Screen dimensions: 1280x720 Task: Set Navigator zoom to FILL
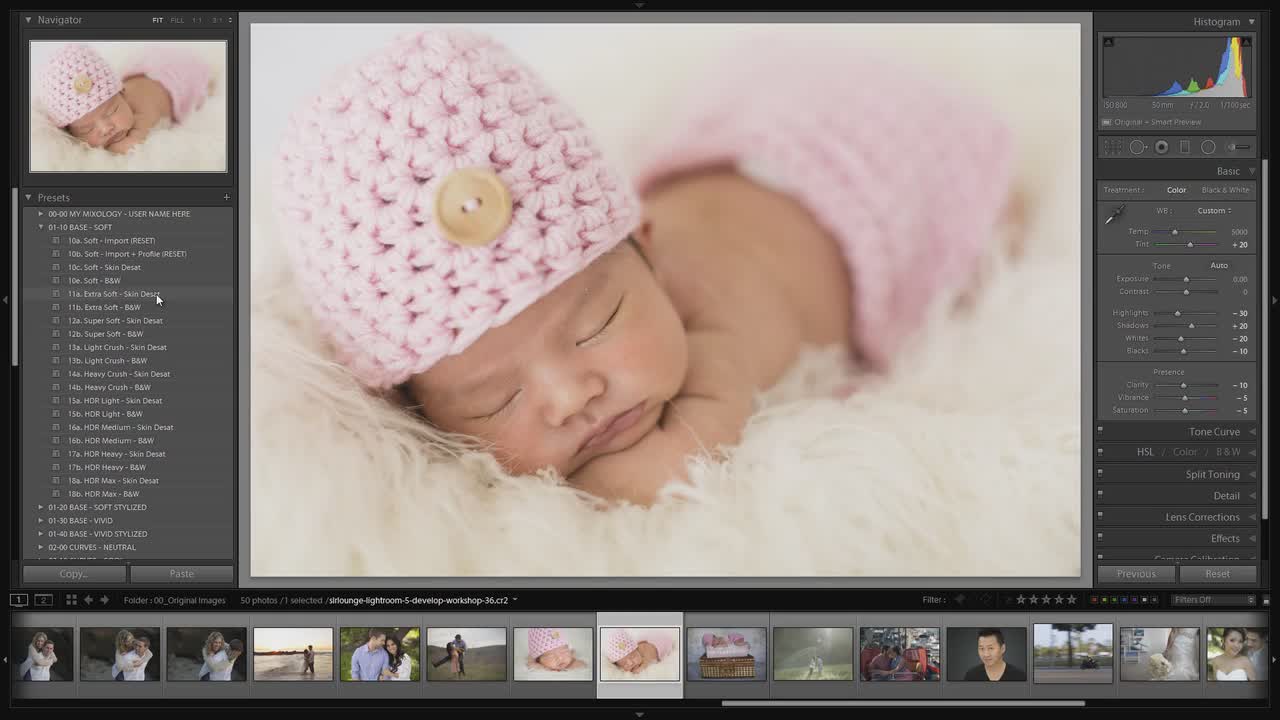[177, 20]
